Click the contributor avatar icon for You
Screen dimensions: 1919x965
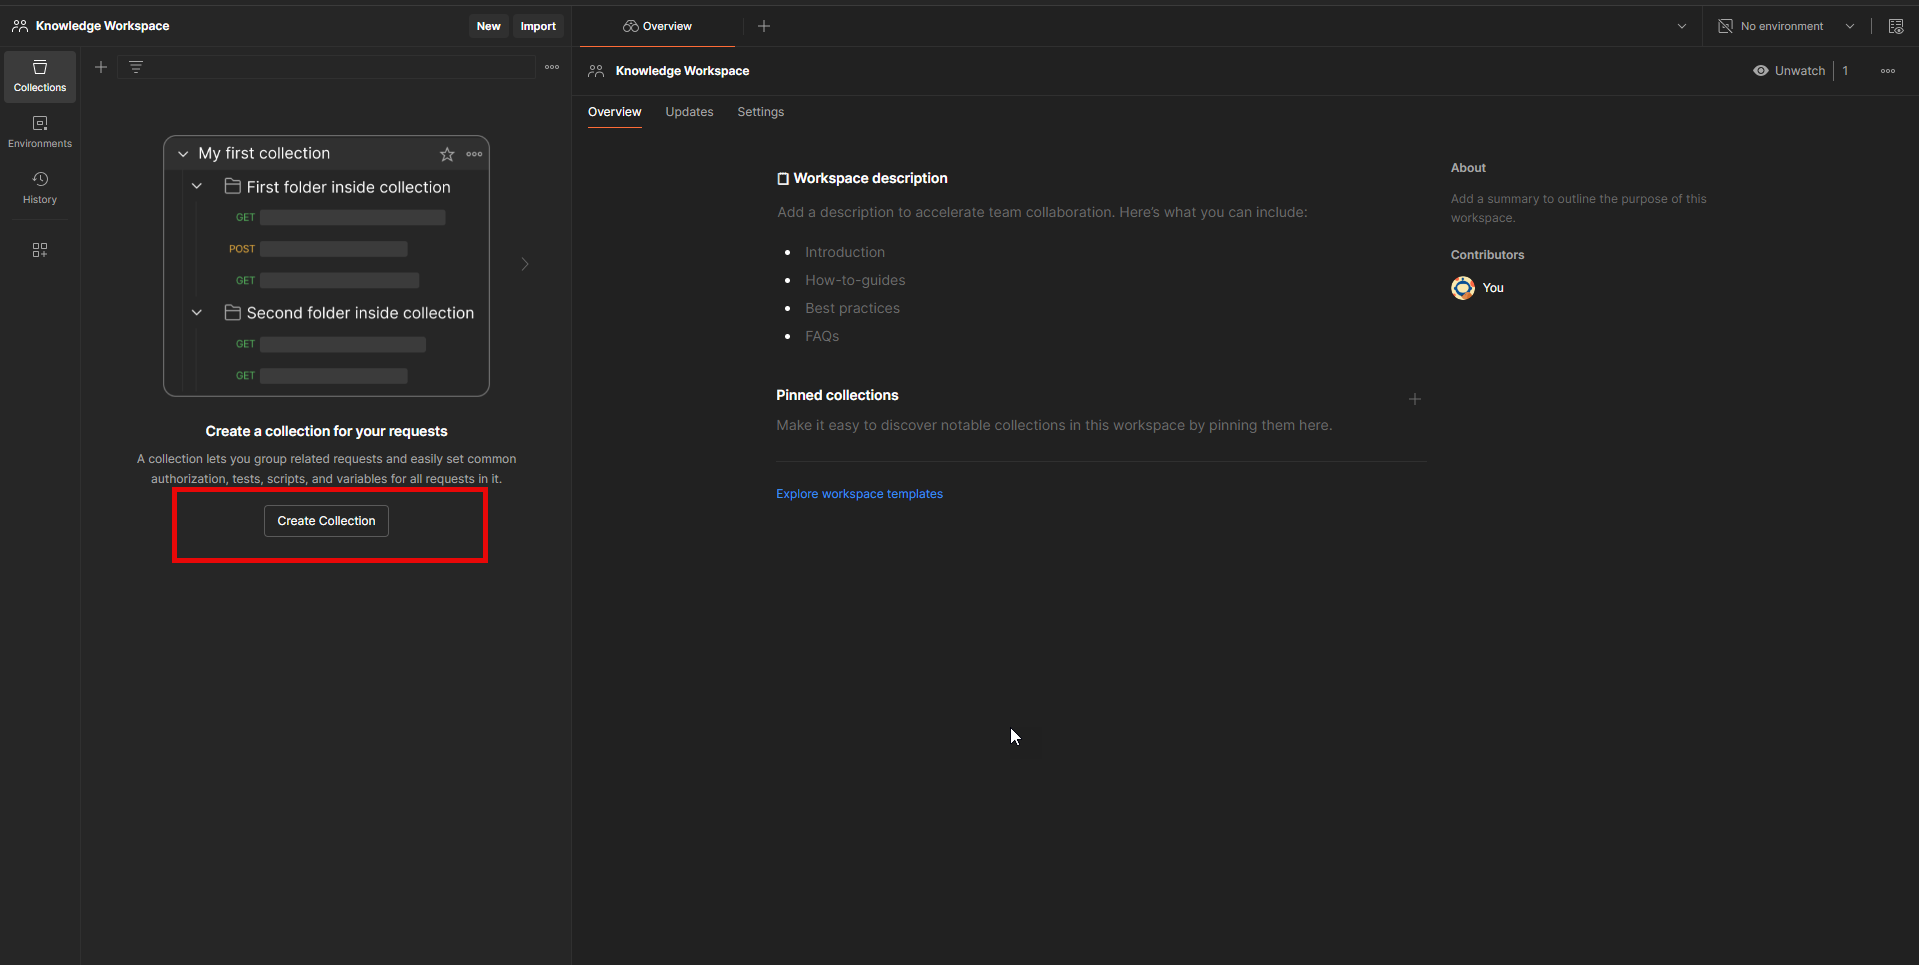pos(1463,288)
